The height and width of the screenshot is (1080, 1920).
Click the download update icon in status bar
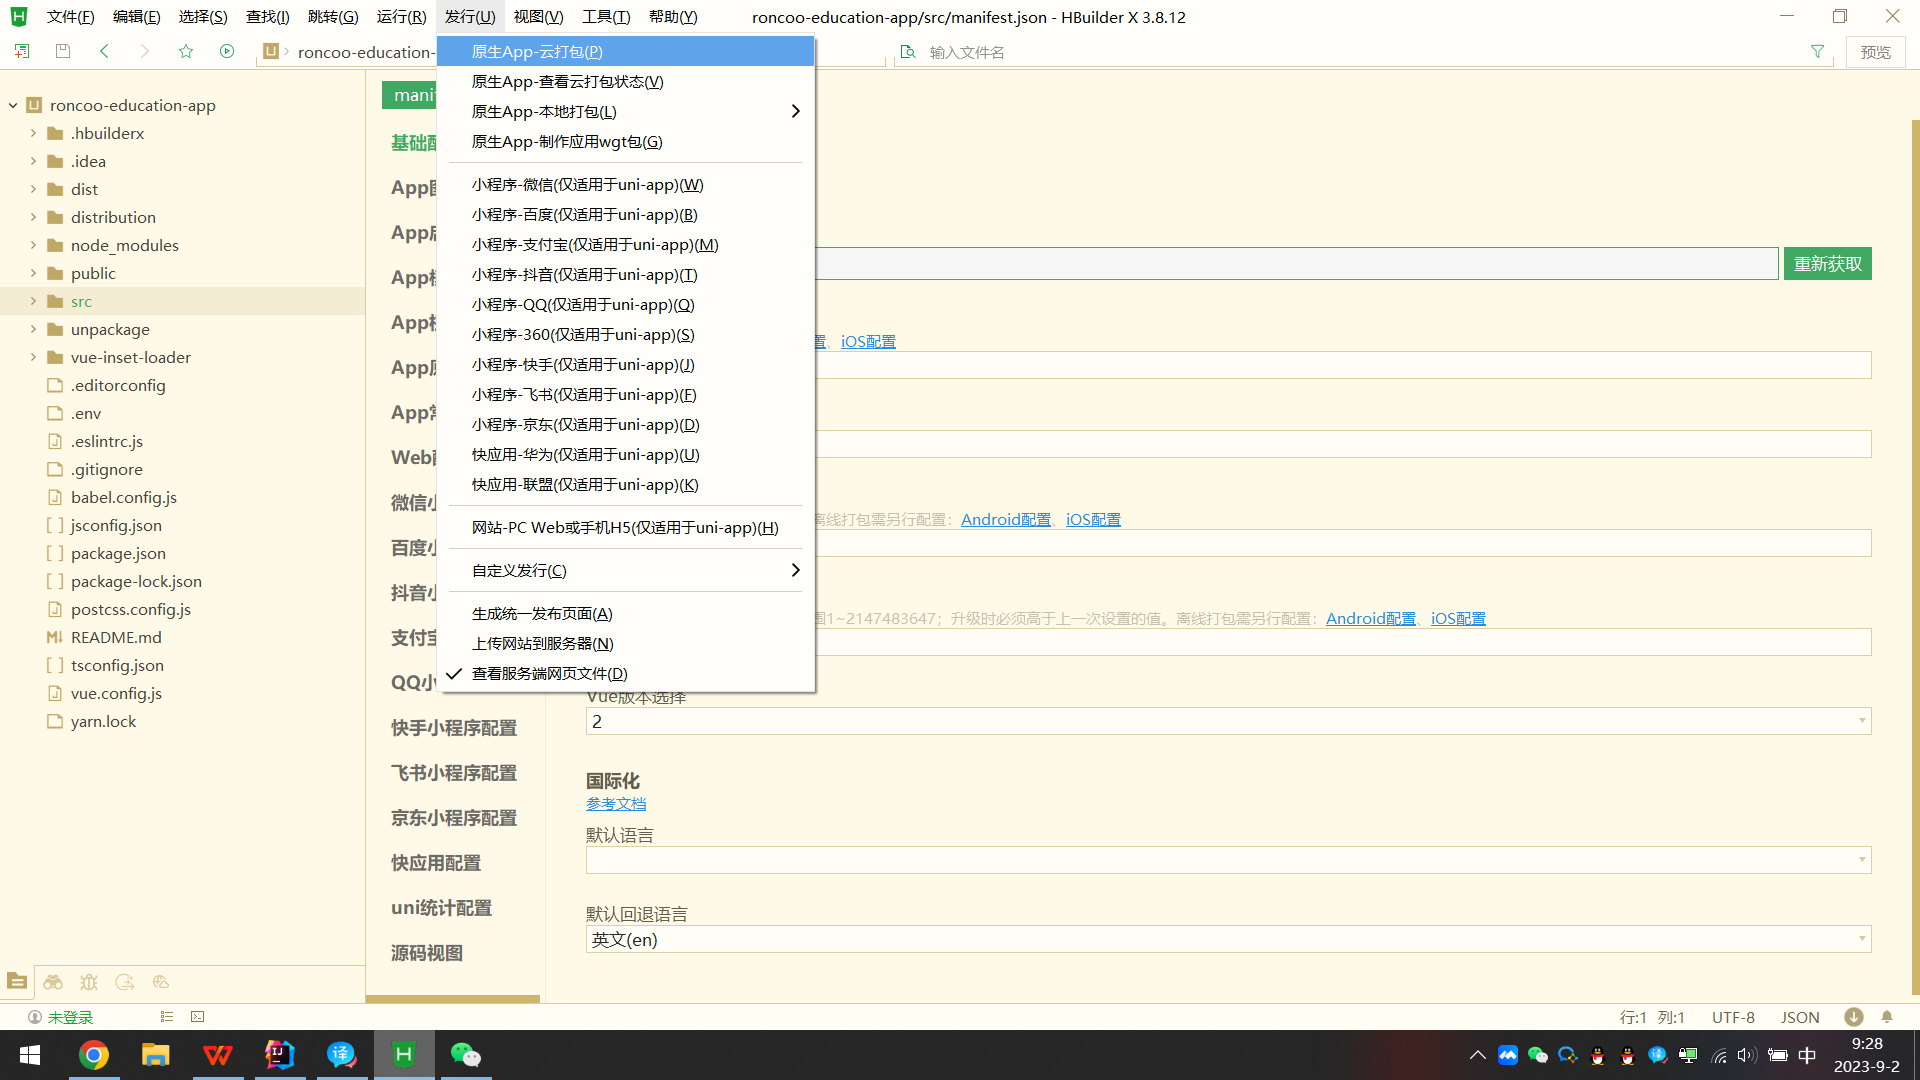1854,1017
